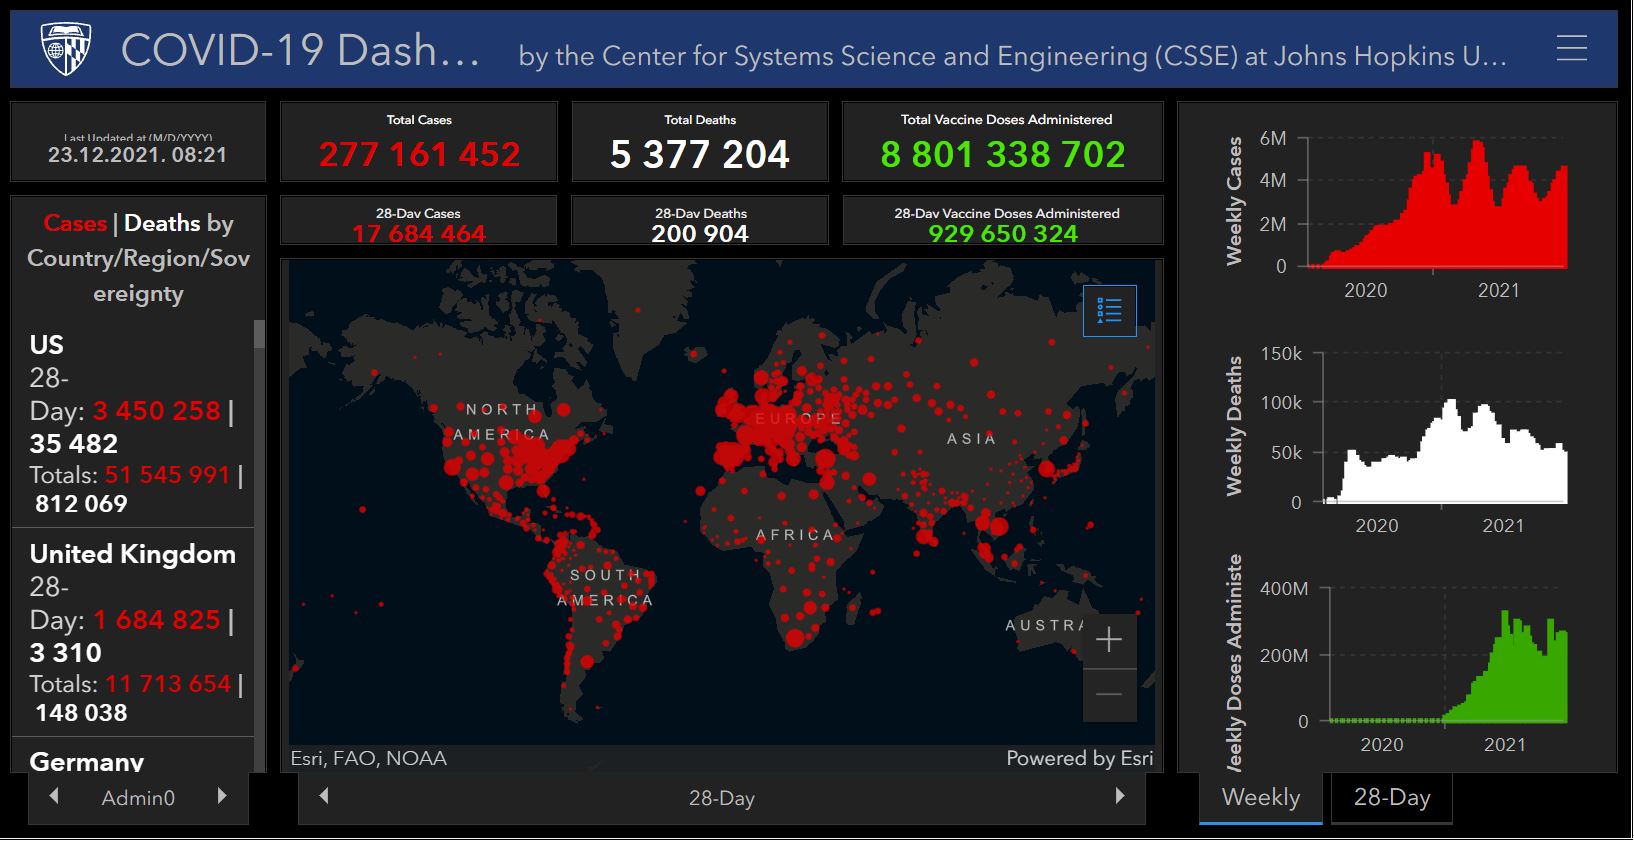
Task: Click the 28-Day label under map
Action: pyautogui.click(x=722, y=798)
